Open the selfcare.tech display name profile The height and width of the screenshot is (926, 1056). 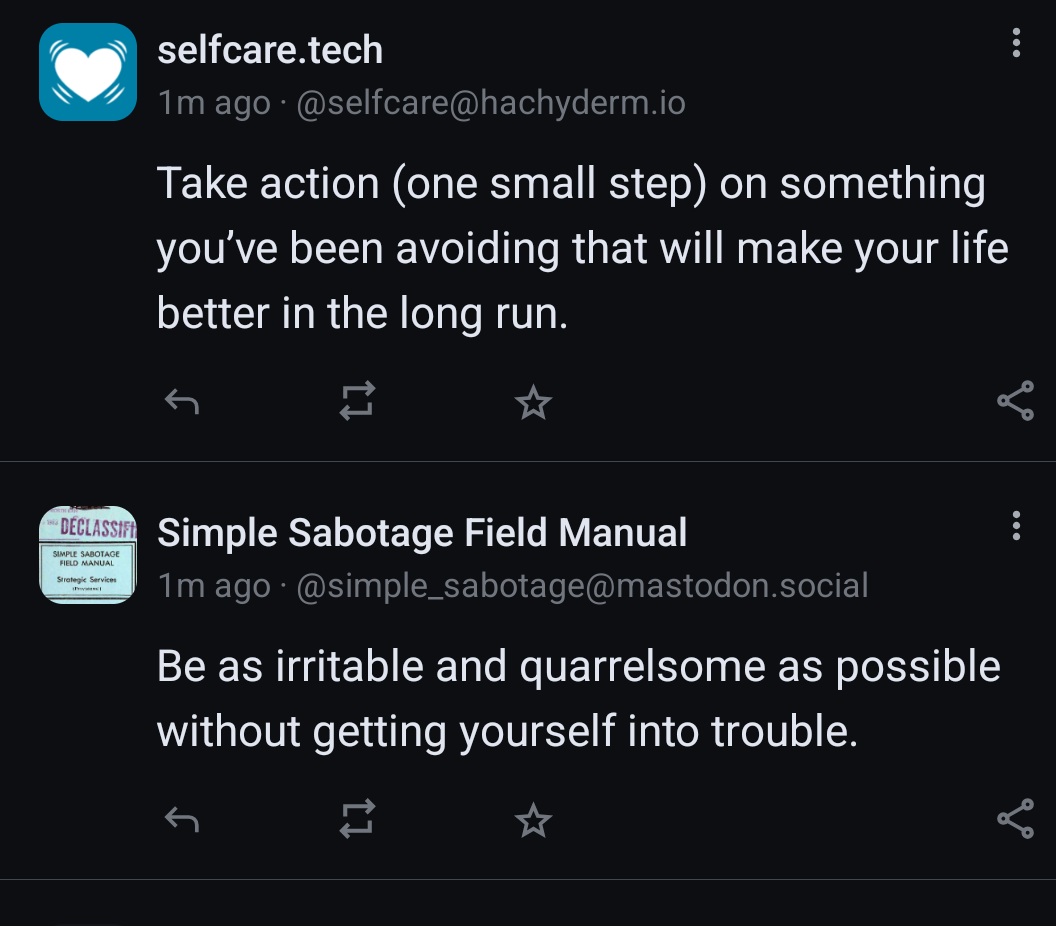pos(270,50)
